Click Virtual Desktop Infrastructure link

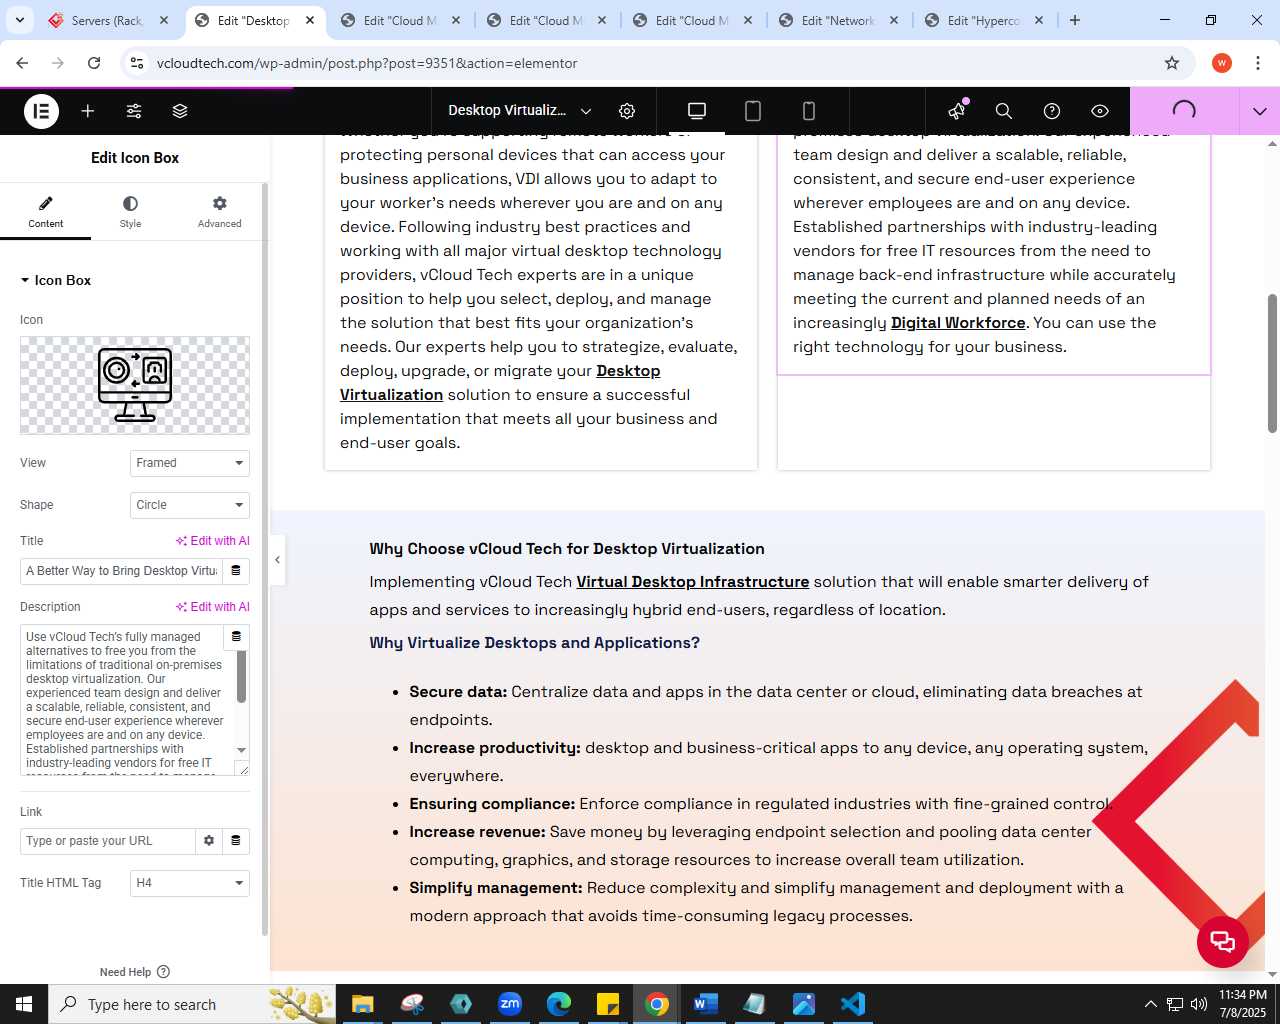(692, 582)
